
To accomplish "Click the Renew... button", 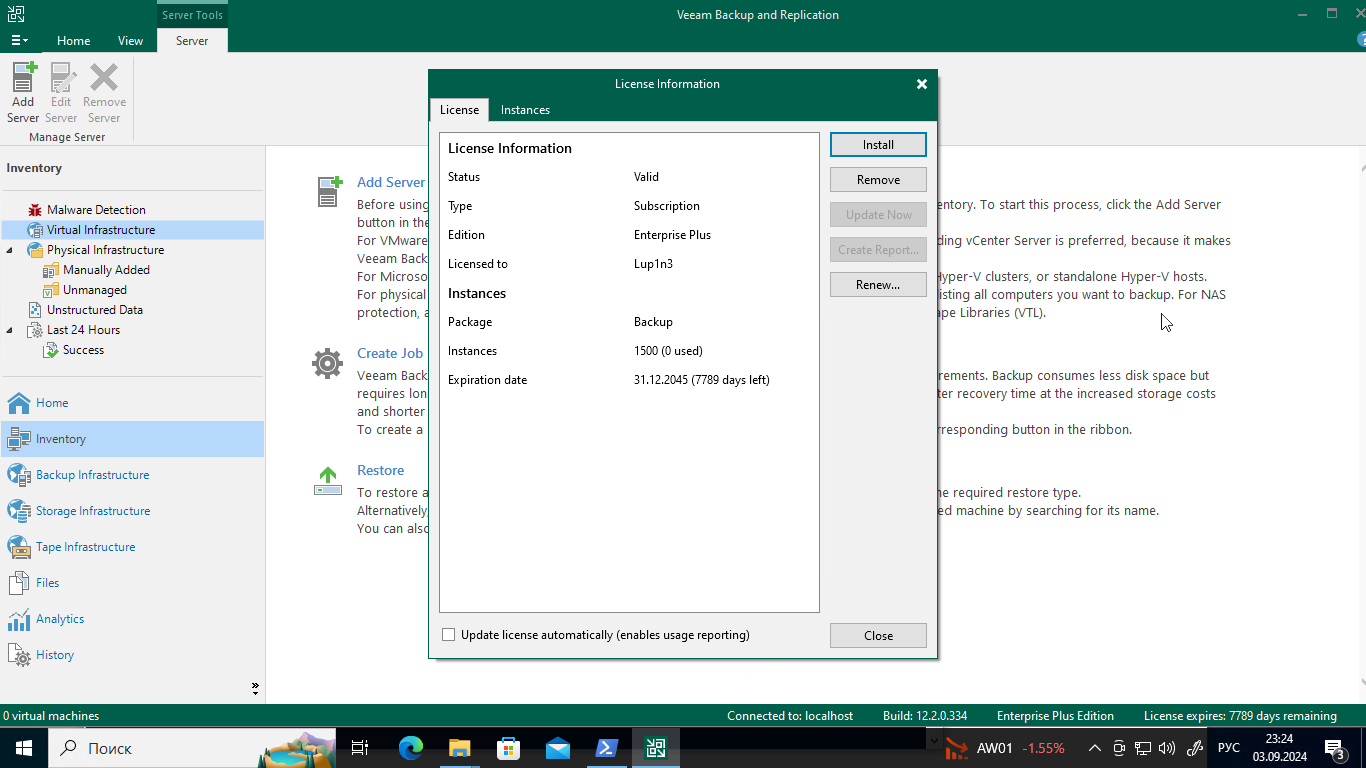I will [x=878, y=285].
